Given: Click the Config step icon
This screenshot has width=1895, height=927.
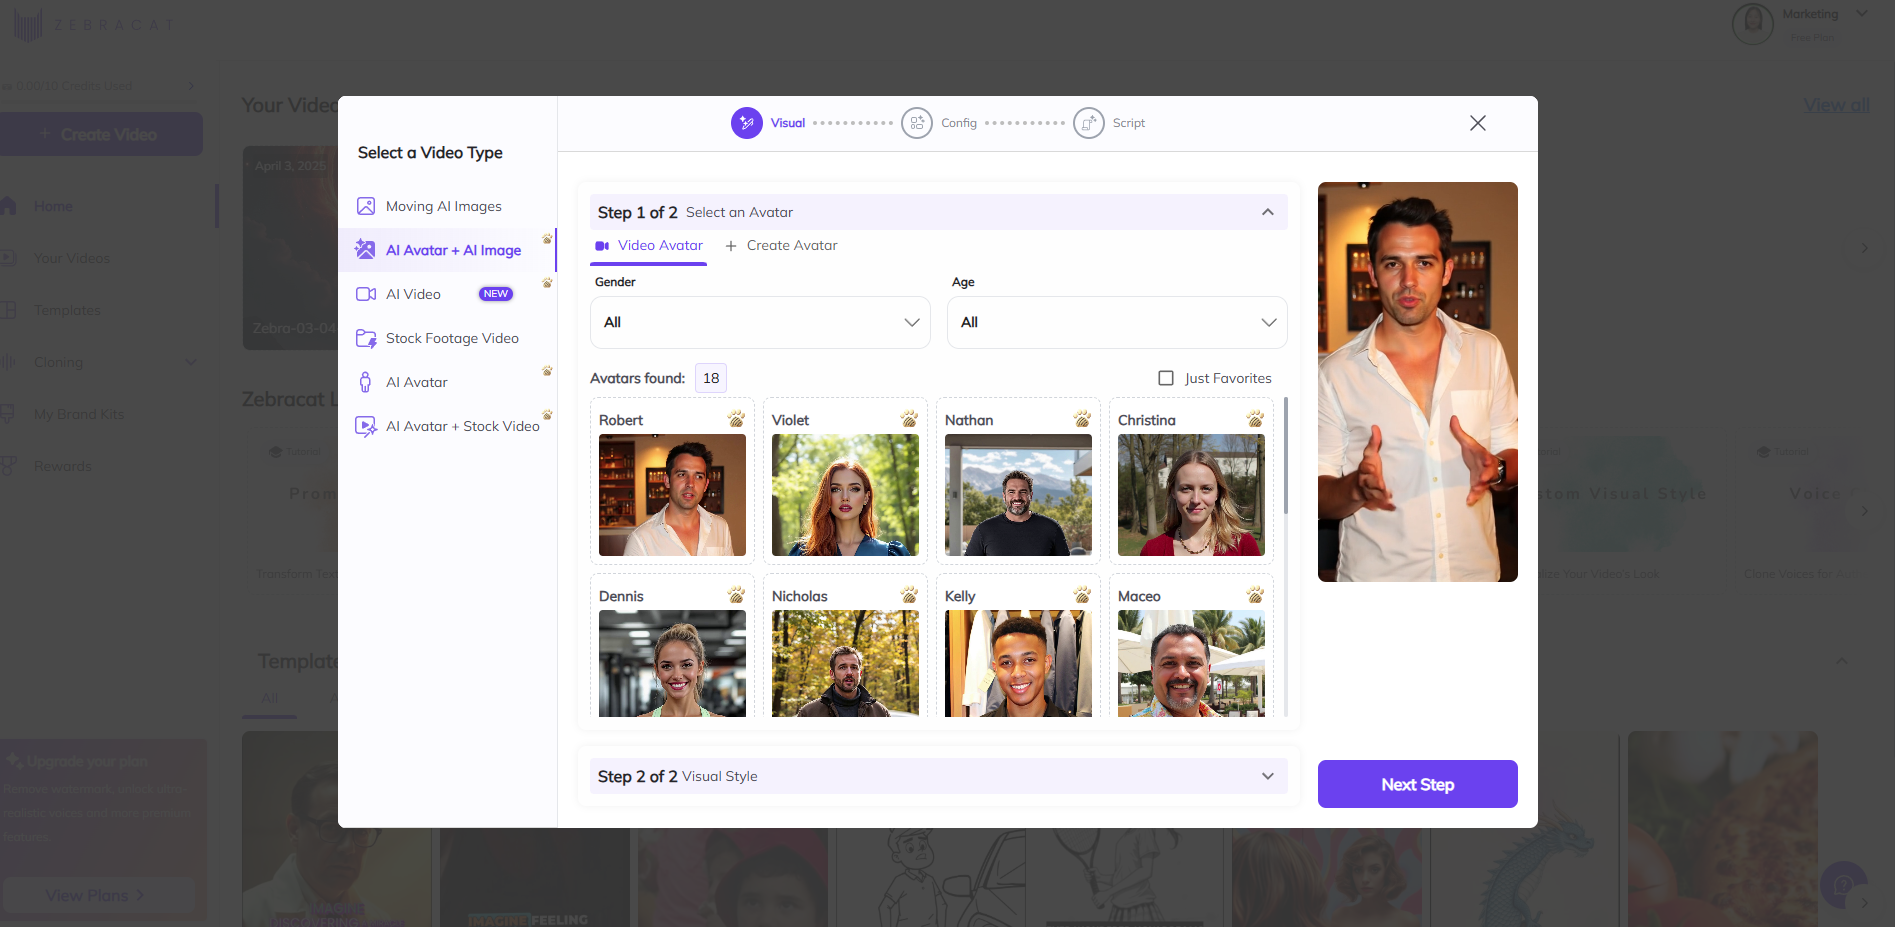Looking at the screenshot, I should [x=917, y=123].
